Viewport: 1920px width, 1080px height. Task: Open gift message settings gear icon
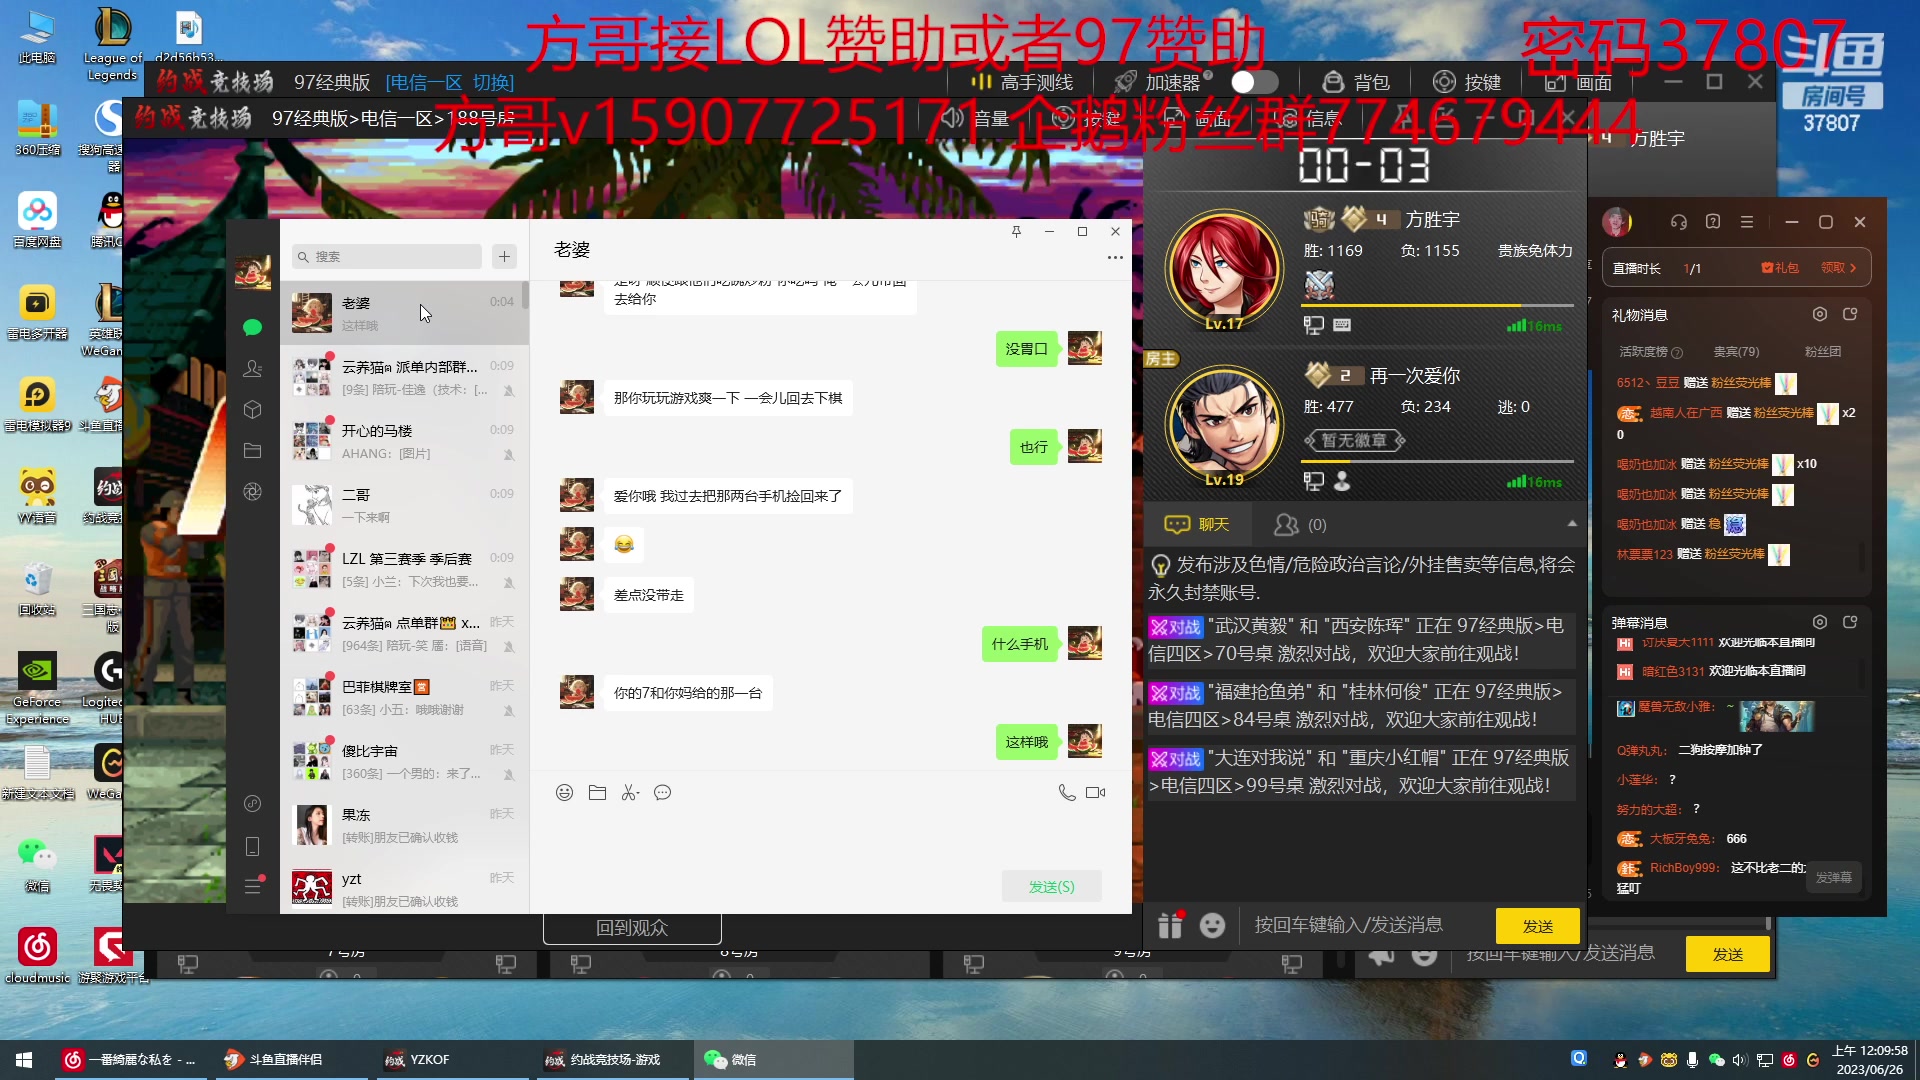[x=1820, y=314]
